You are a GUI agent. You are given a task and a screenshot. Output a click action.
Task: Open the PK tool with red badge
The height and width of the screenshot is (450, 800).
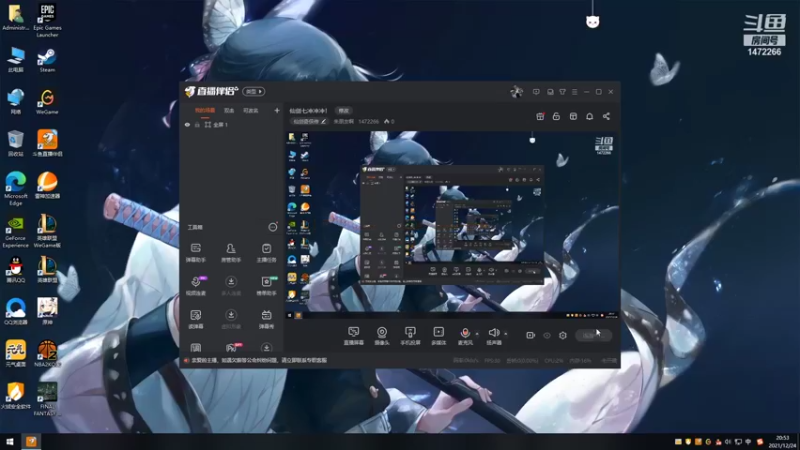232,347
